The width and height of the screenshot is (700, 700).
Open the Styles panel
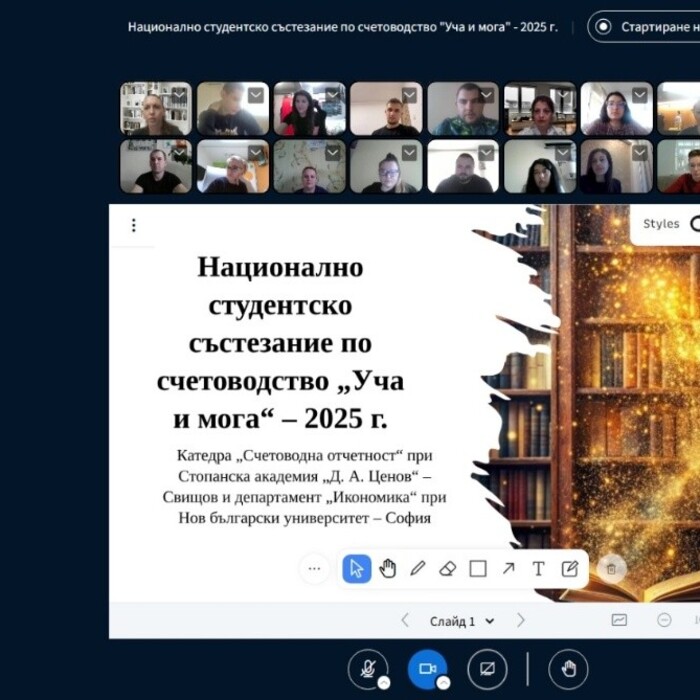pos(662,224)
